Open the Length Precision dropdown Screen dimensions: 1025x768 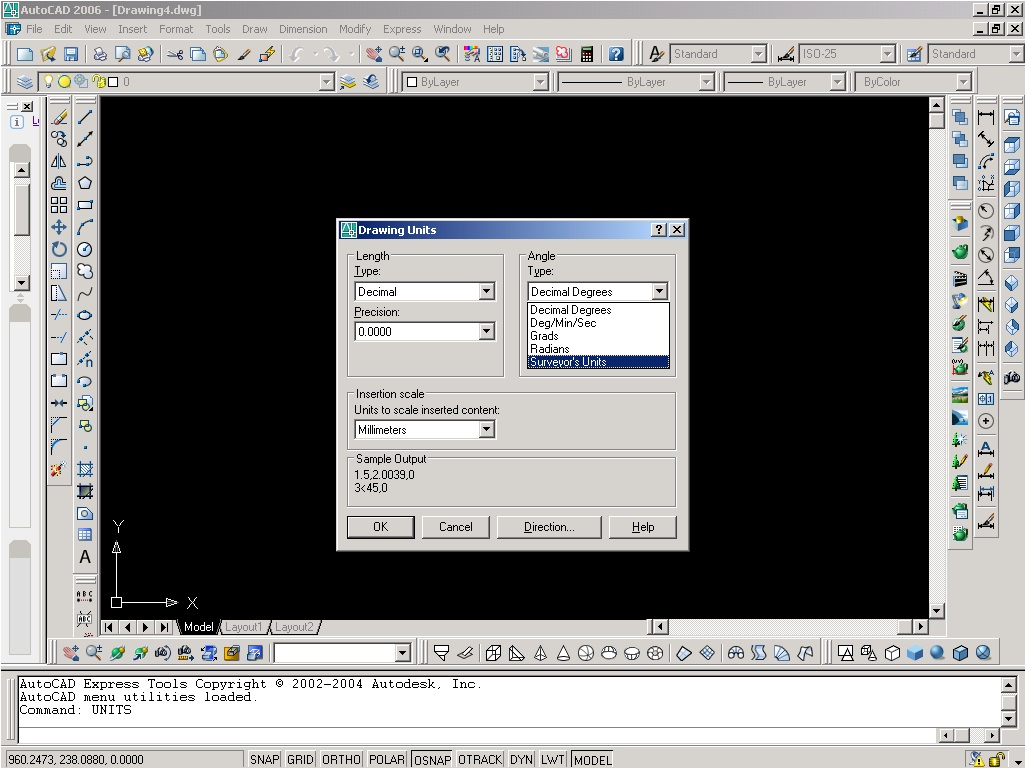[486, 331]
